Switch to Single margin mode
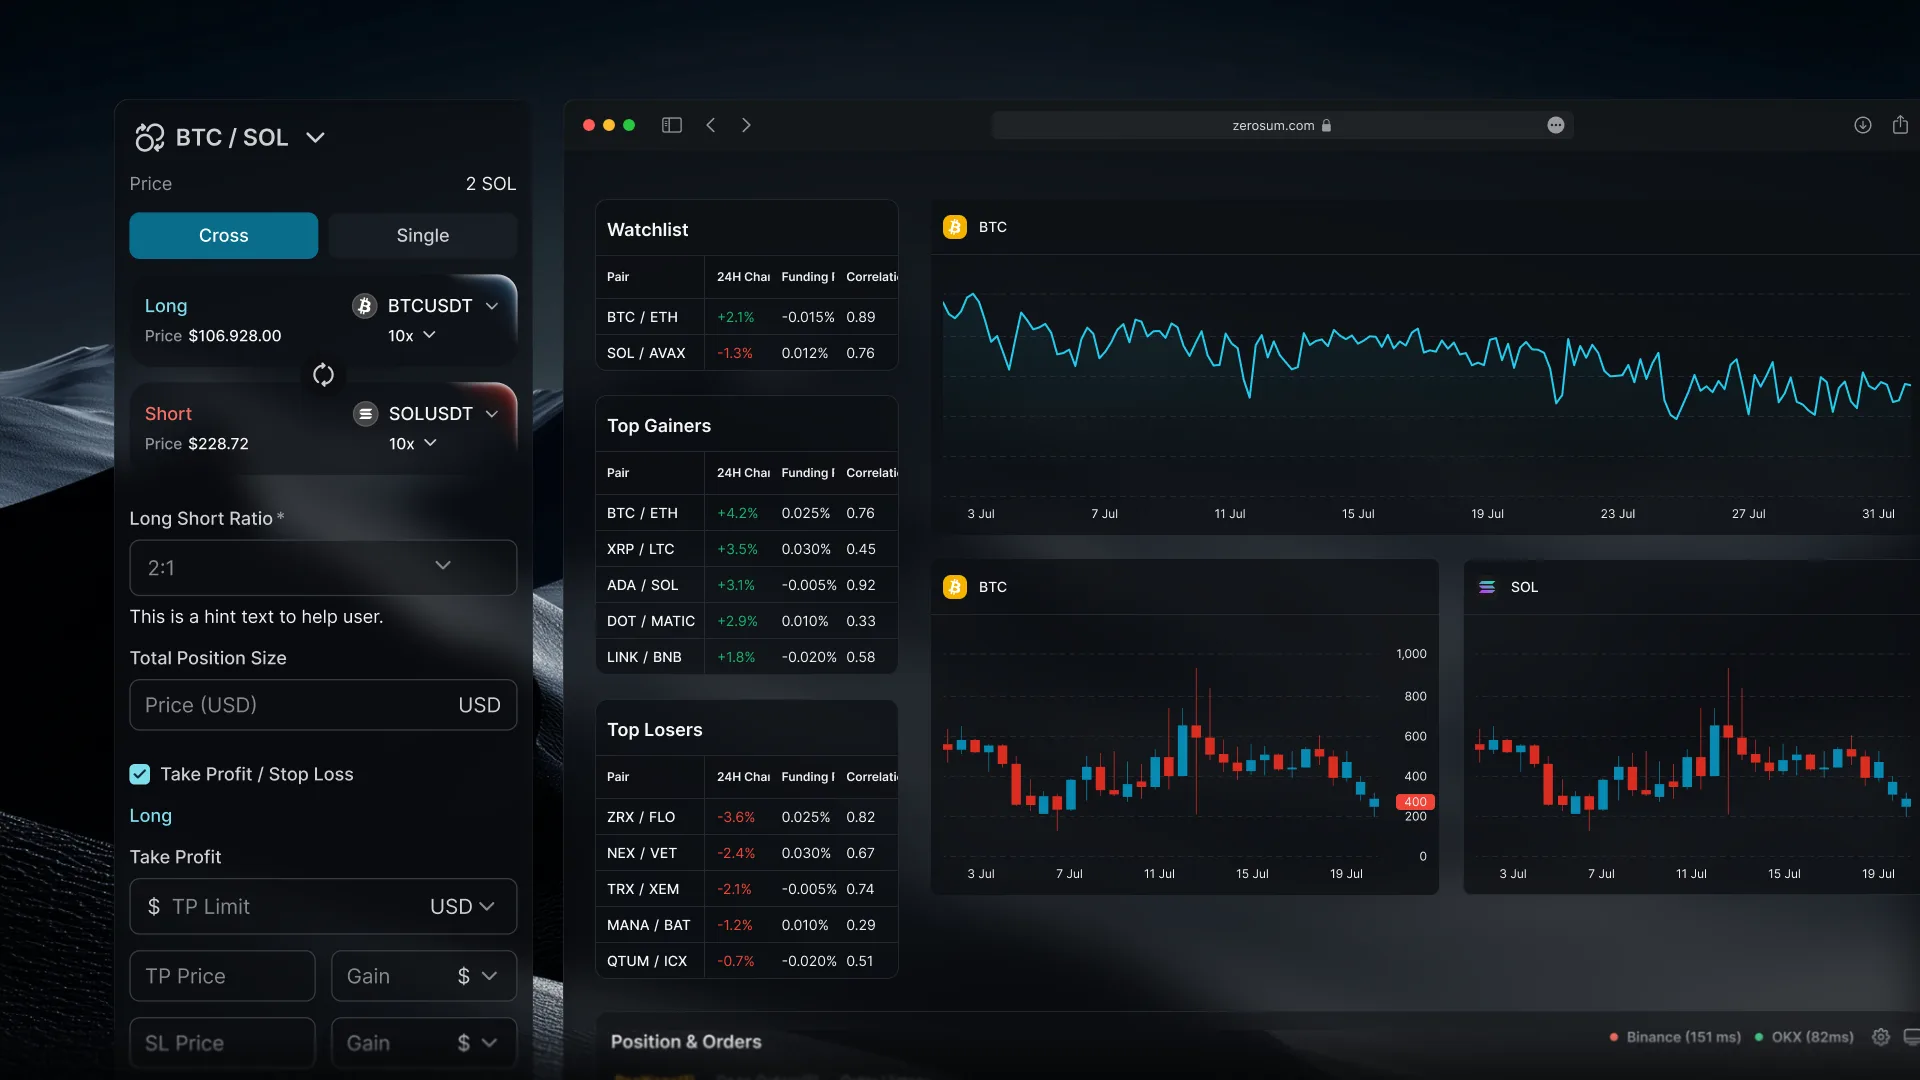1920x1080 pixels. 423,235
